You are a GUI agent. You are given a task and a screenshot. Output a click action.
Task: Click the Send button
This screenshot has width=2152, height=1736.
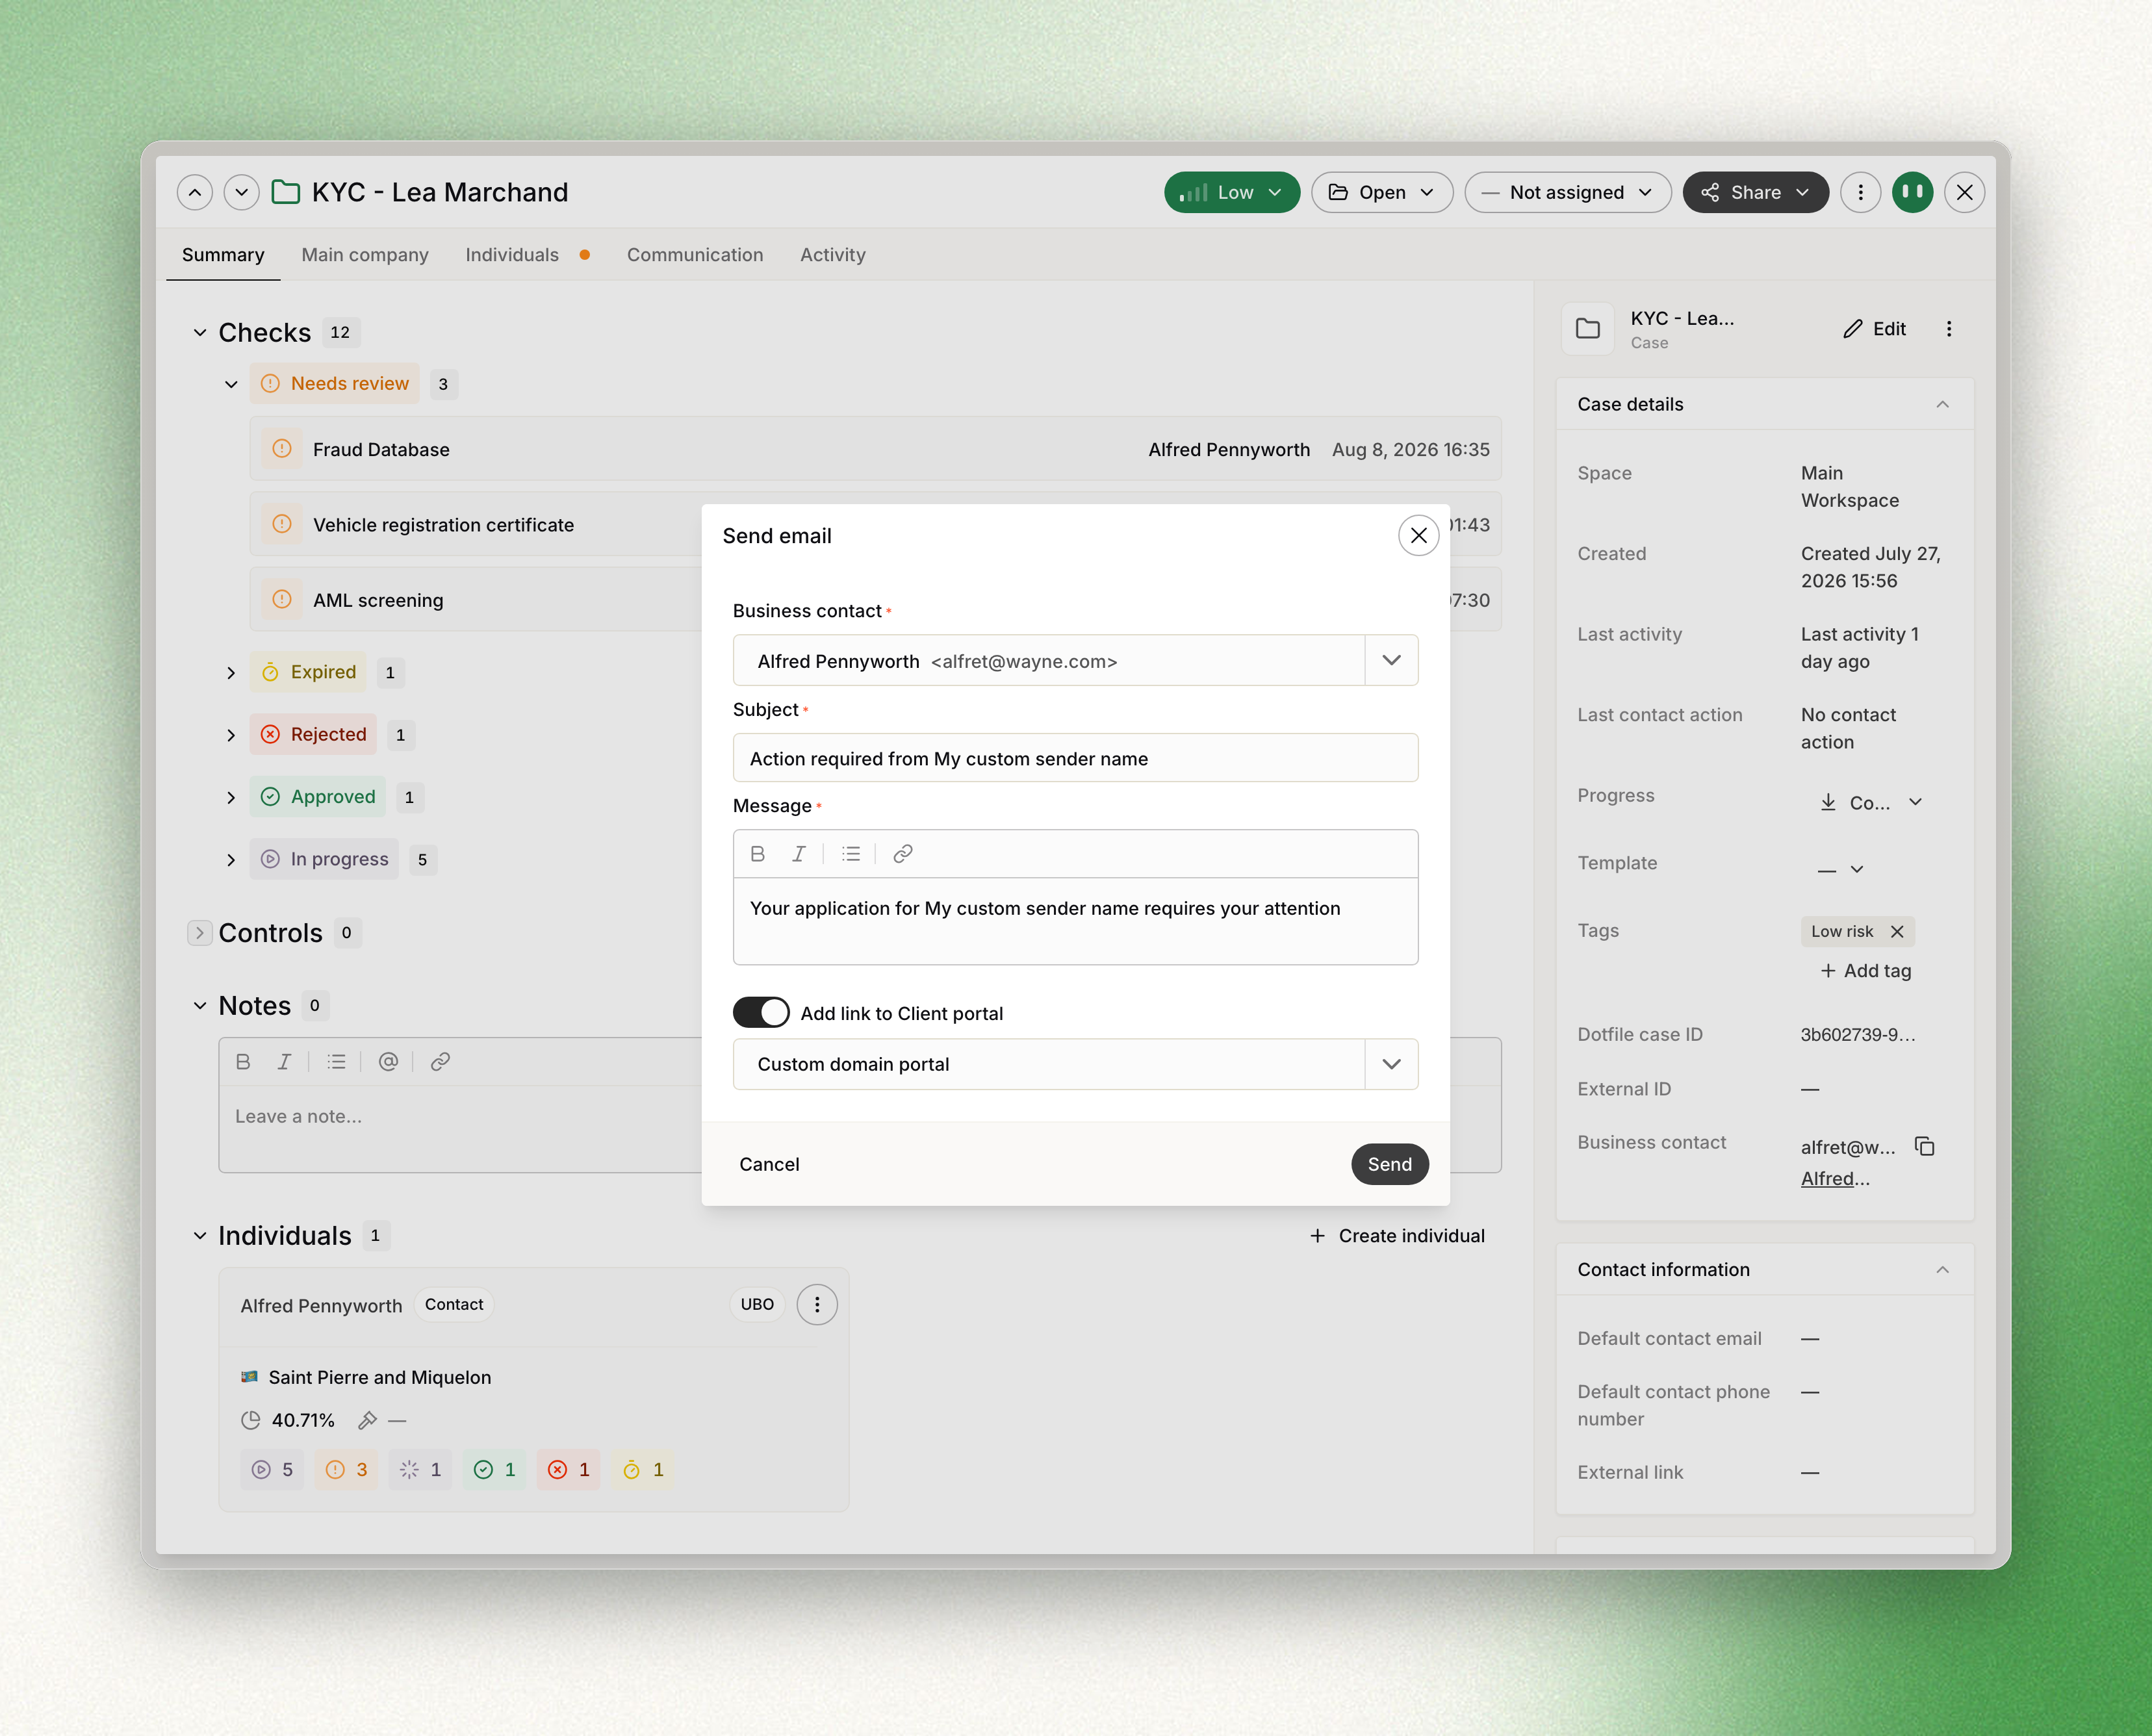tap(1389, 1164)
